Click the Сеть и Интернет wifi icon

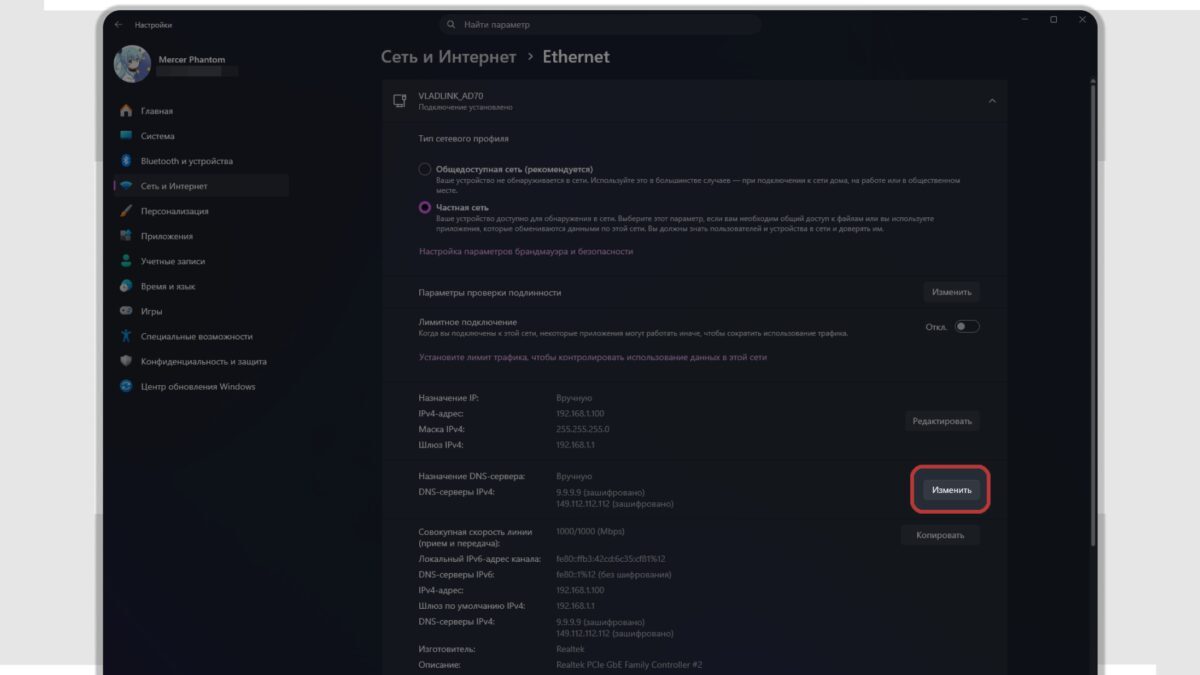point(126,186)
